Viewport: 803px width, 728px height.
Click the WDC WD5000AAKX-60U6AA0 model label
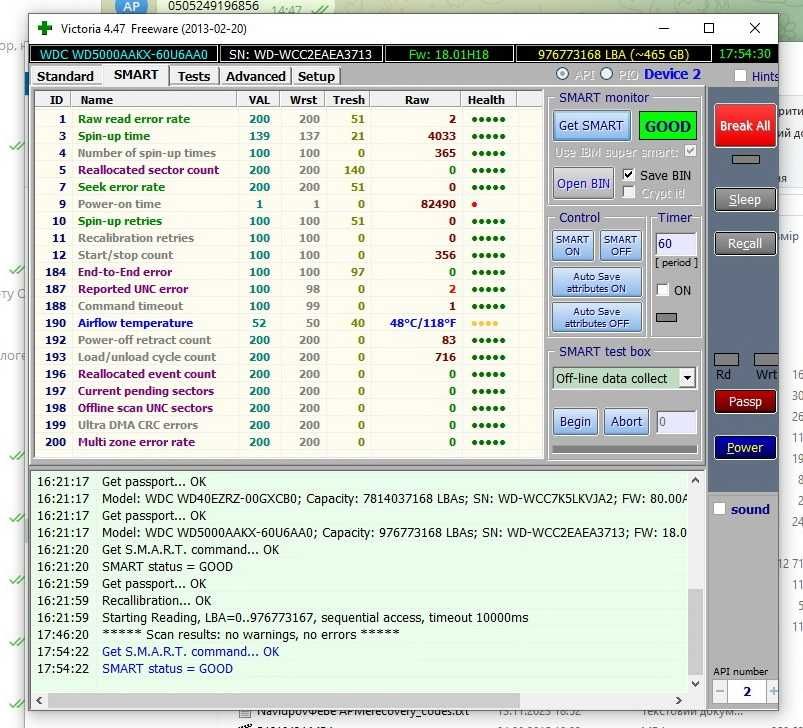[x=124, y=54]
